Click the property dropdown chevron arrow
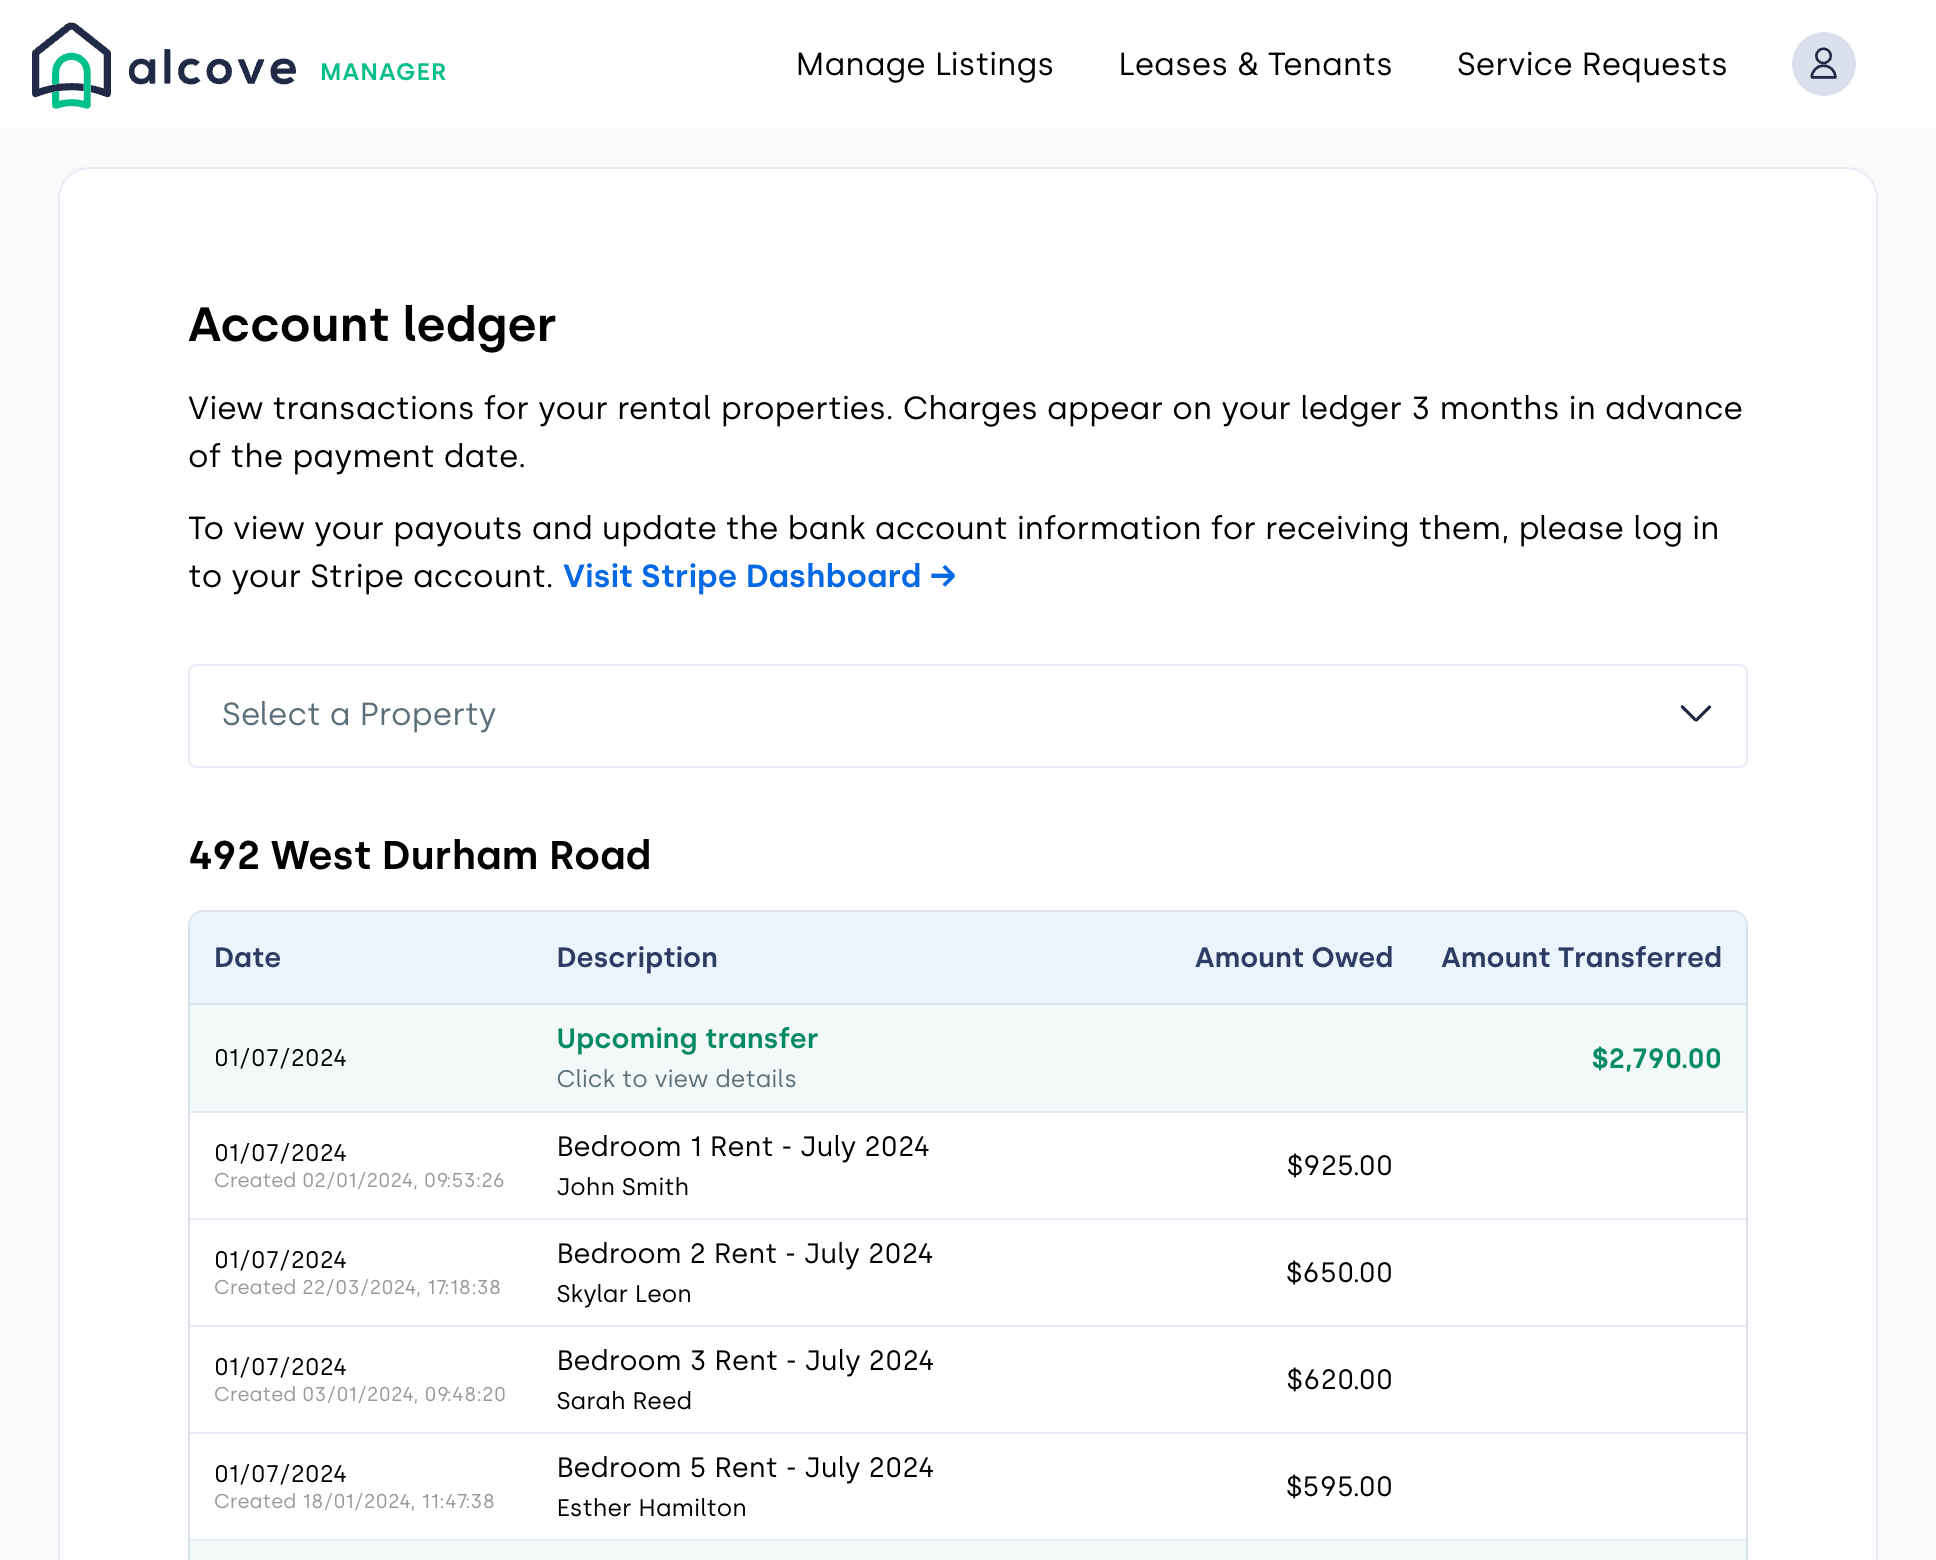The height and width of the screenshot is (1560, 1936). pyautogui.click(x=1695, y=714)
